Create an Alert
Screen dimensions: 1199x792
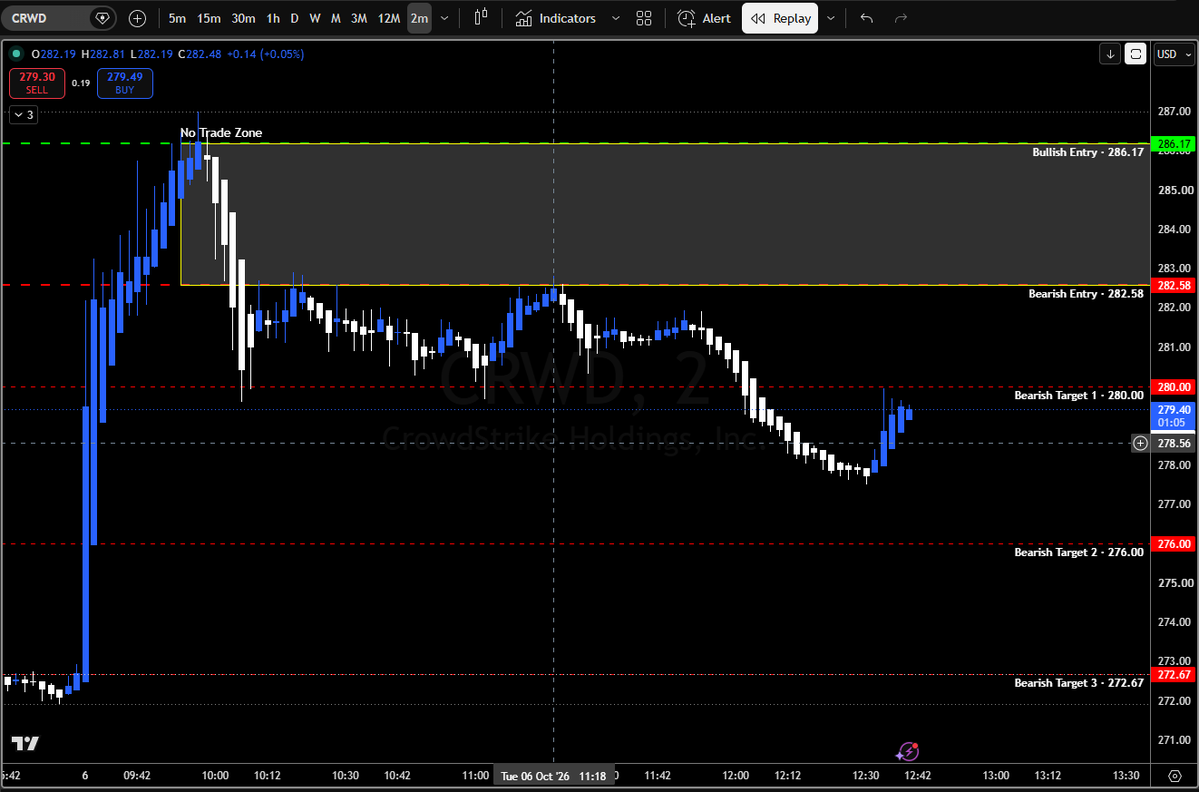[704, 18]
